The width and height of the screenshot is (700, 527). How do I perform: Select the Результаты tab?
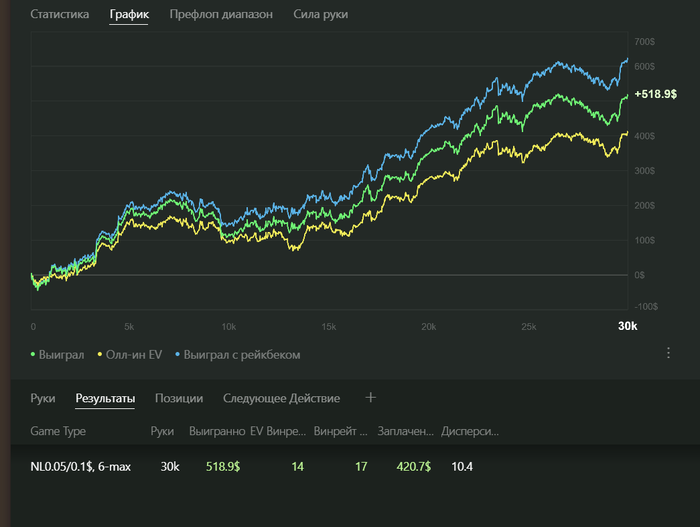coord(105,398)
